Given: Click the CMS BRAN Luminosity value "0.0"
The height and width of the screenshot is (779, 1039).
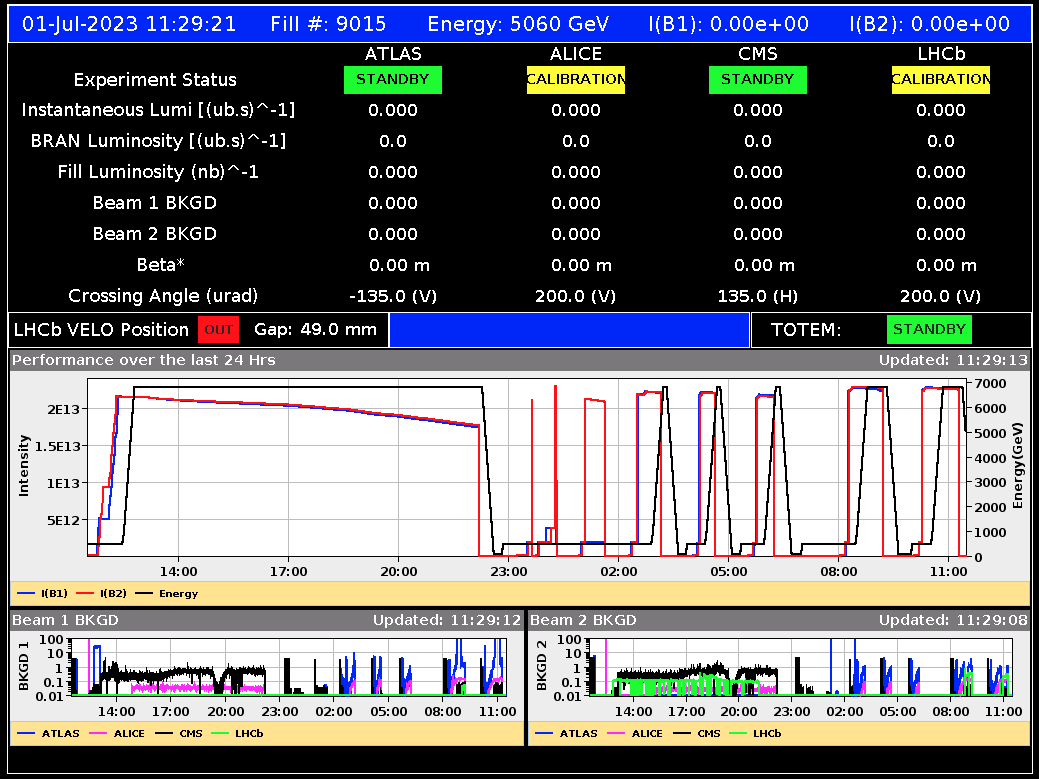Looking at the screenshot, I should click(x=757, y=141).
